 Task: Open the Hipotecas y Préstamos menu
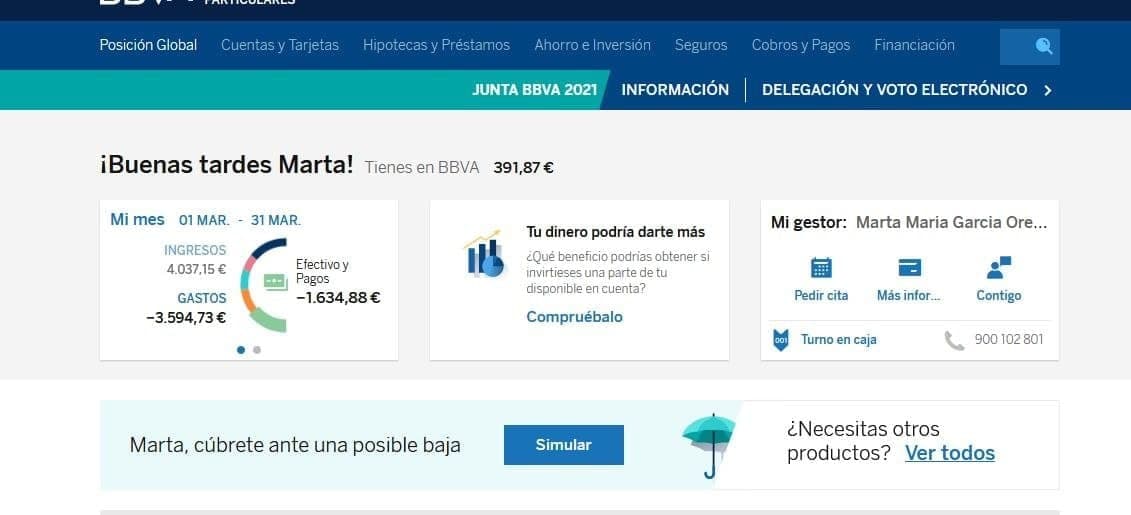point(436,45)
